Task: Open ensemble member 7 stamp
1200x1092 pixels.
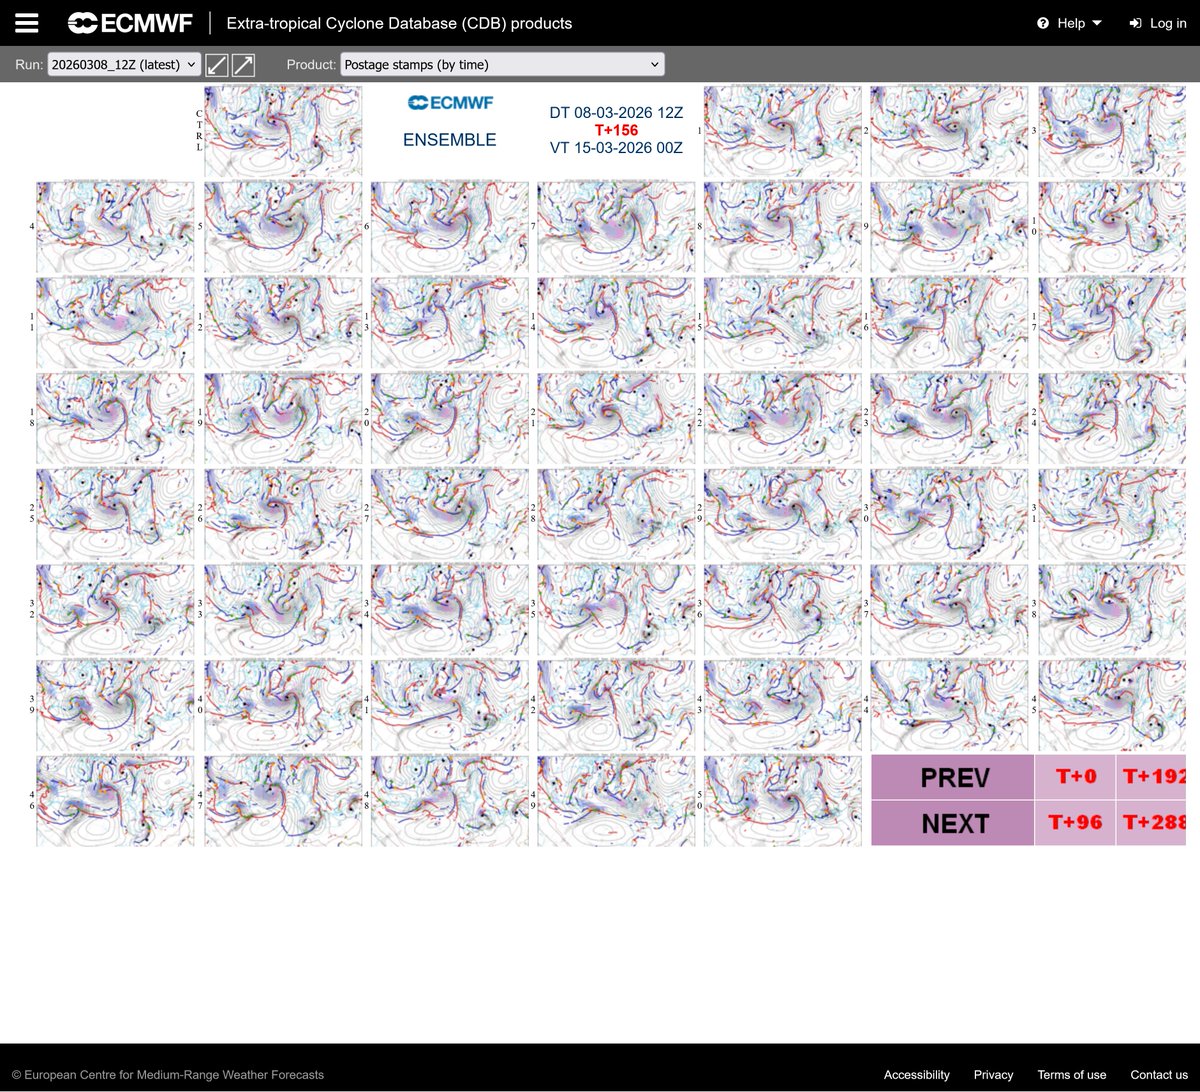Action: pyautogui.click(x=616, y=228)
